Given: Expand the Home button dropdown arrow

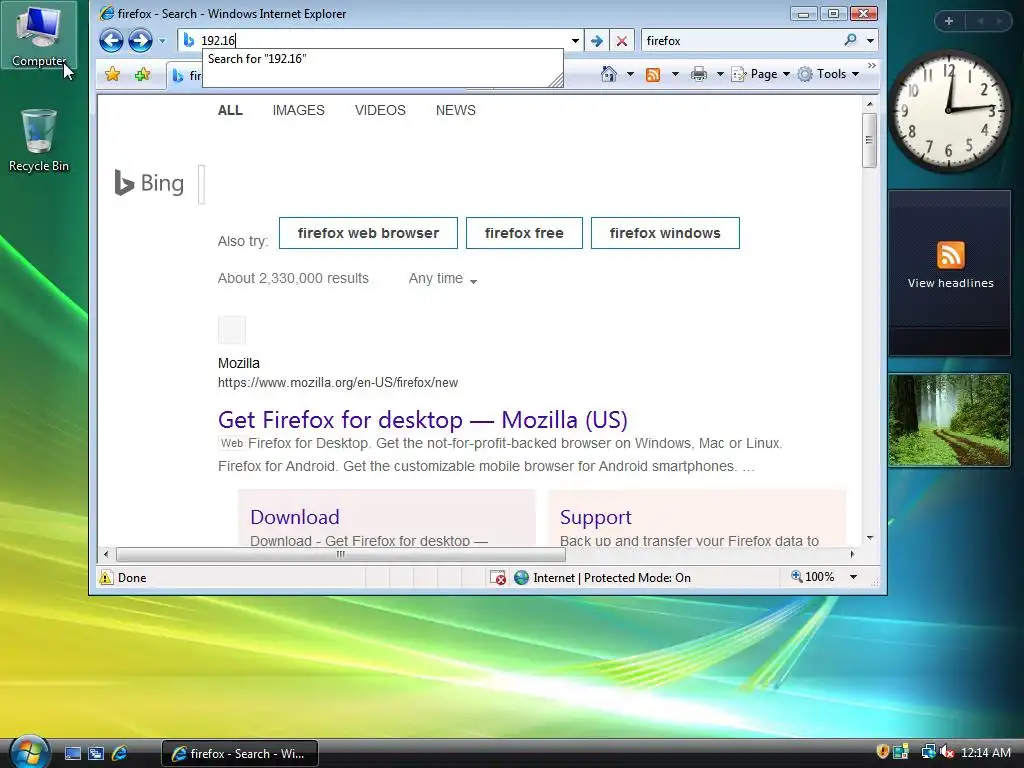Looking at the screenshot, I should tap(630, 74).
